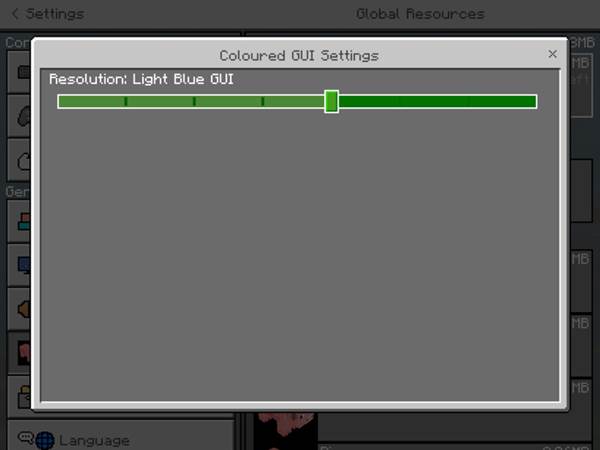Close the Coloured GUI Settings dialog
The image size is (600, 450).
pyautogui.click(x=552, y=54)
